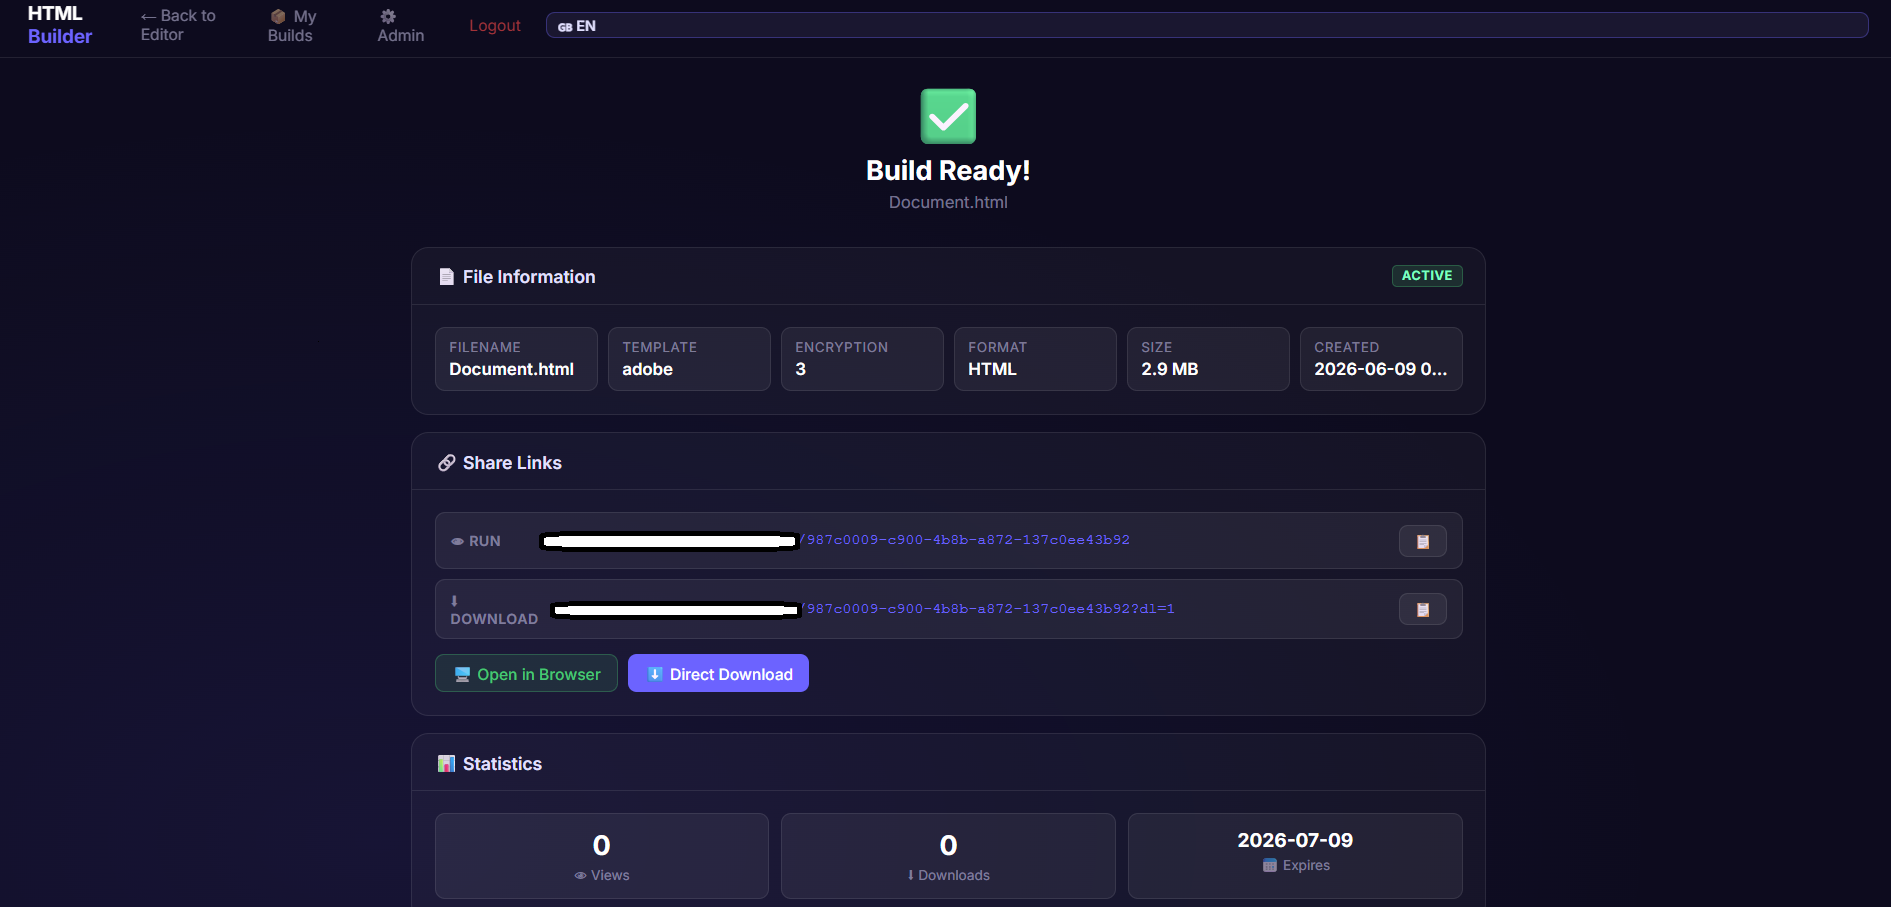Select the TEMPLATE value adobe
This screenshot has height=907, width=1891.
click(647, 369)
